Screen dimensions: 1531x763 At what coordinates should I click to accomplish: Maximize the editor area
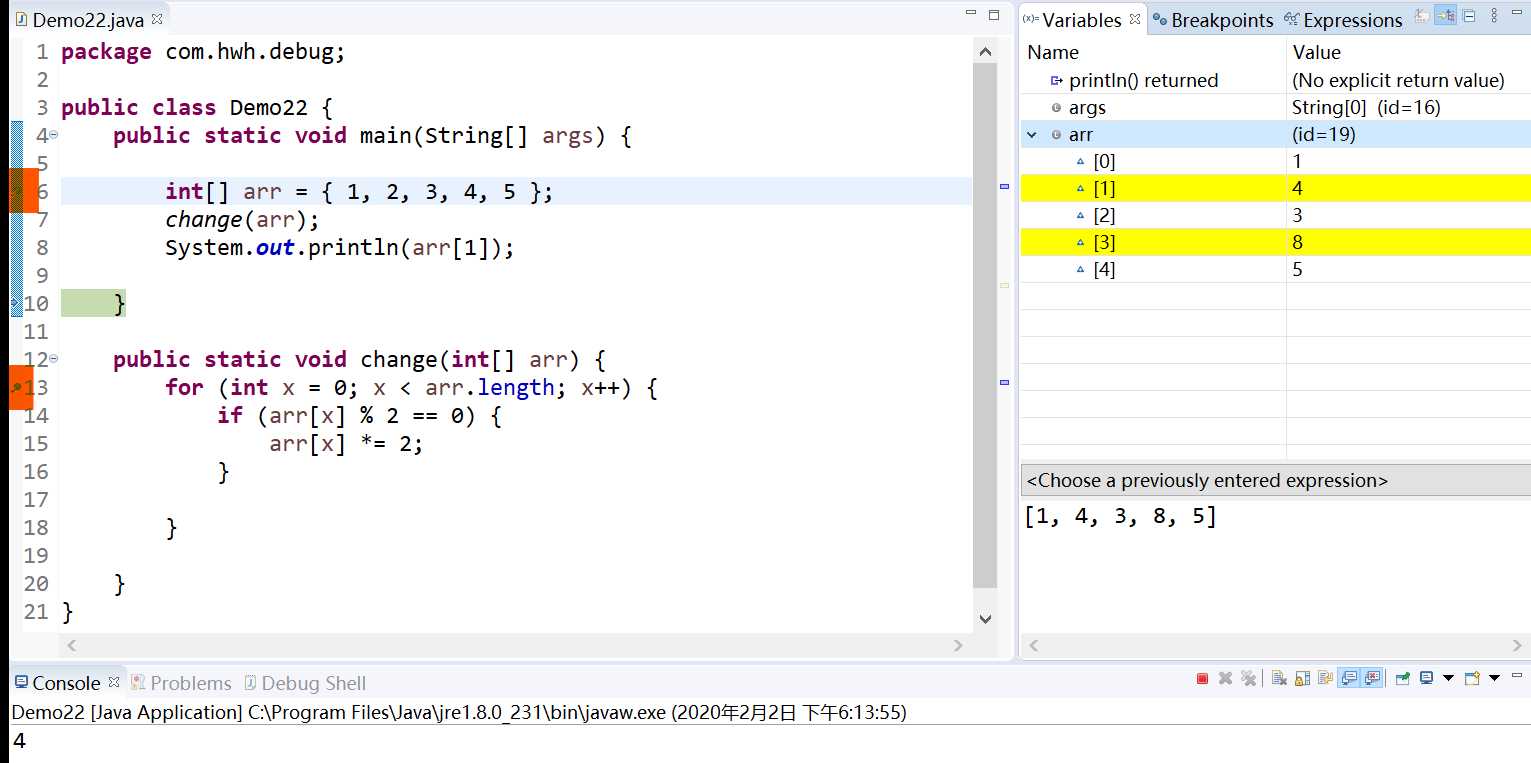pyautogui.click(x=994, y=15)
